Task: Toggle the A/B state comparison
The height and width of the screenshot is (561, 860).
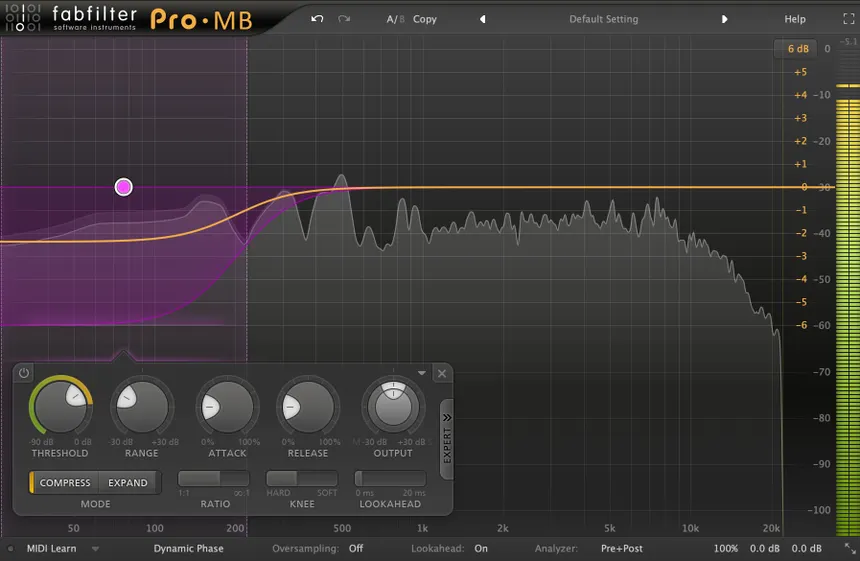Action: point(395,19)
